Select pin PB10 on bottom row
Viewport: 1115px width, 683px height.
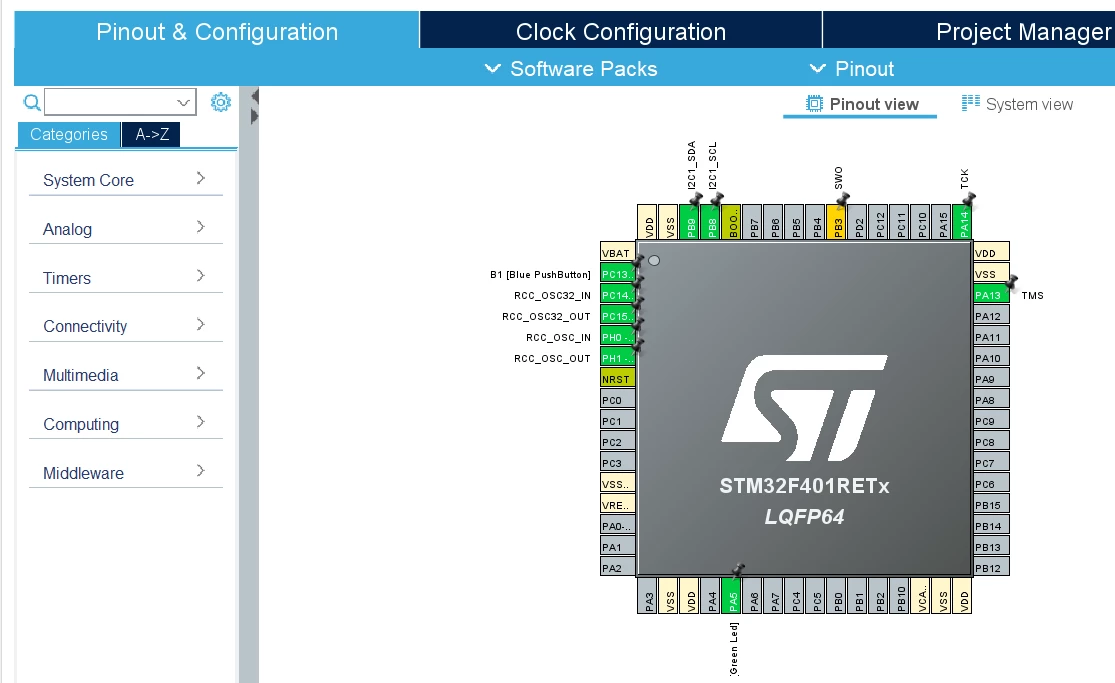pos(900,595)
